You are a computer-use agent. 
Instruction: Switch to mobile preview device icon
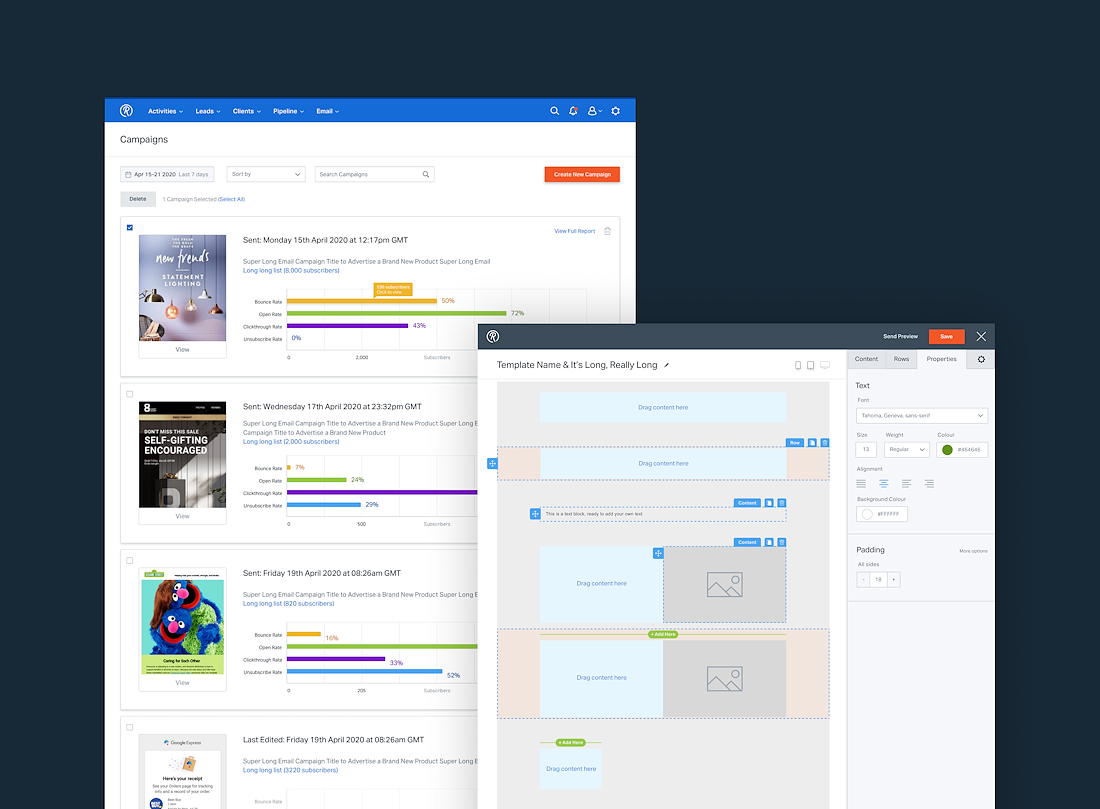click(x=798, y=365)
